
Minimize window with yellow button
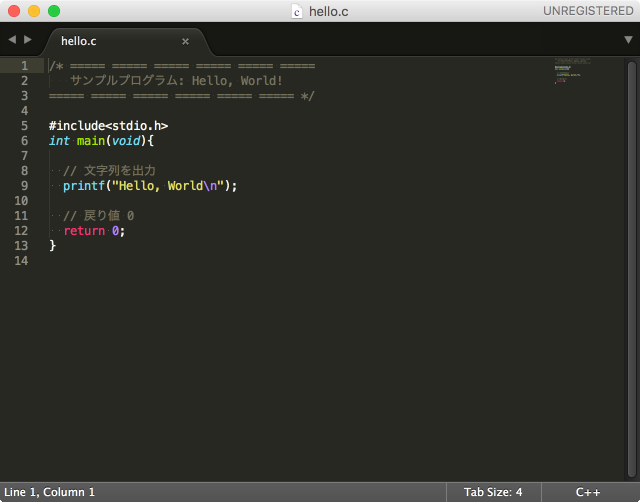pos(34,11)
